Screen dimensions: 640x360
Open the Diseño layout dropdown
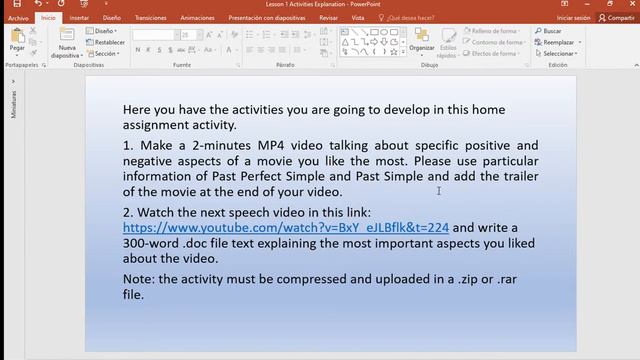click(101, 31)
